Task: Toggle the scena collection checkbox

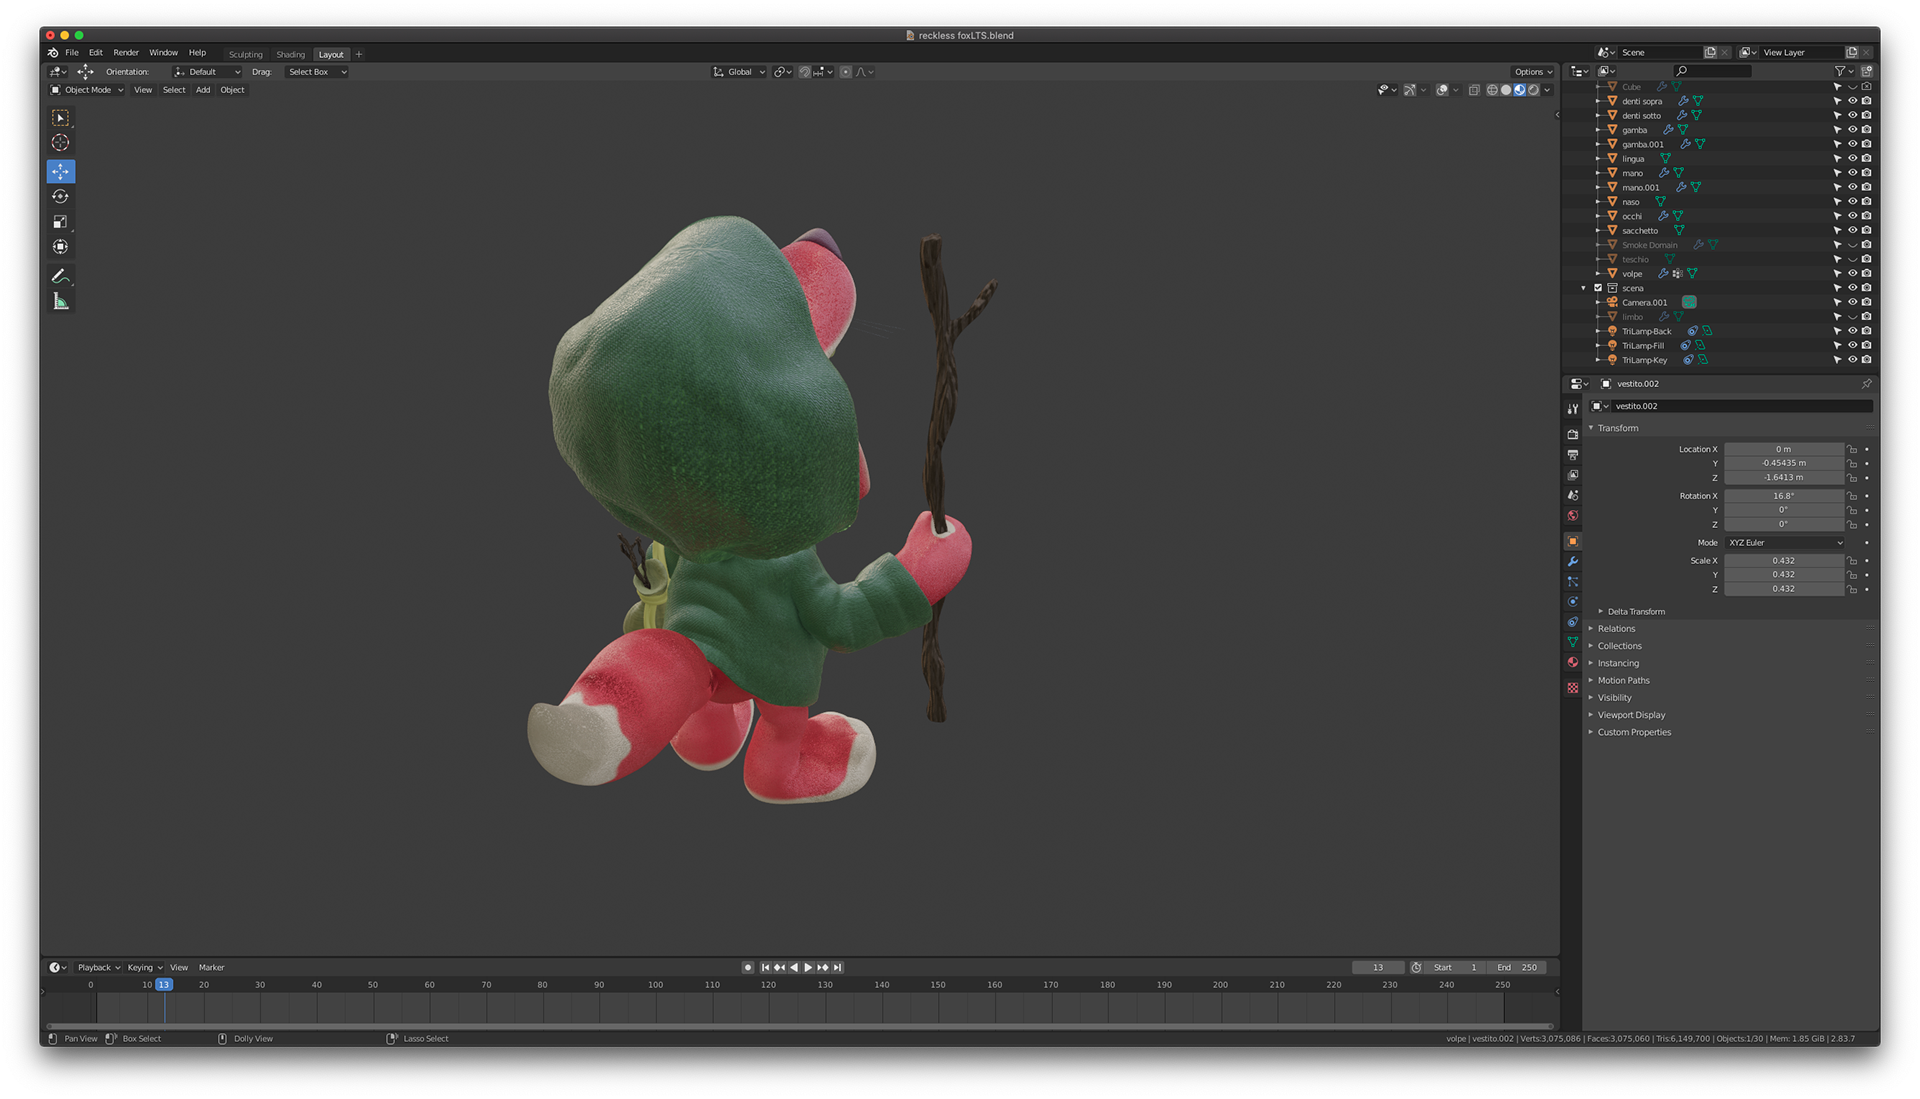Action: click(1598, 288)
